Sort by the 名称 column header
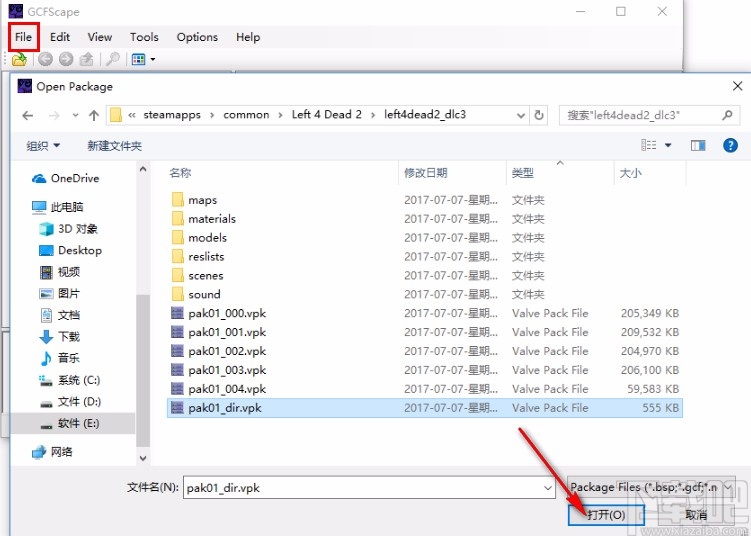Image resolution: width=751 pixels, height=536 pixels. coord(283,173)
